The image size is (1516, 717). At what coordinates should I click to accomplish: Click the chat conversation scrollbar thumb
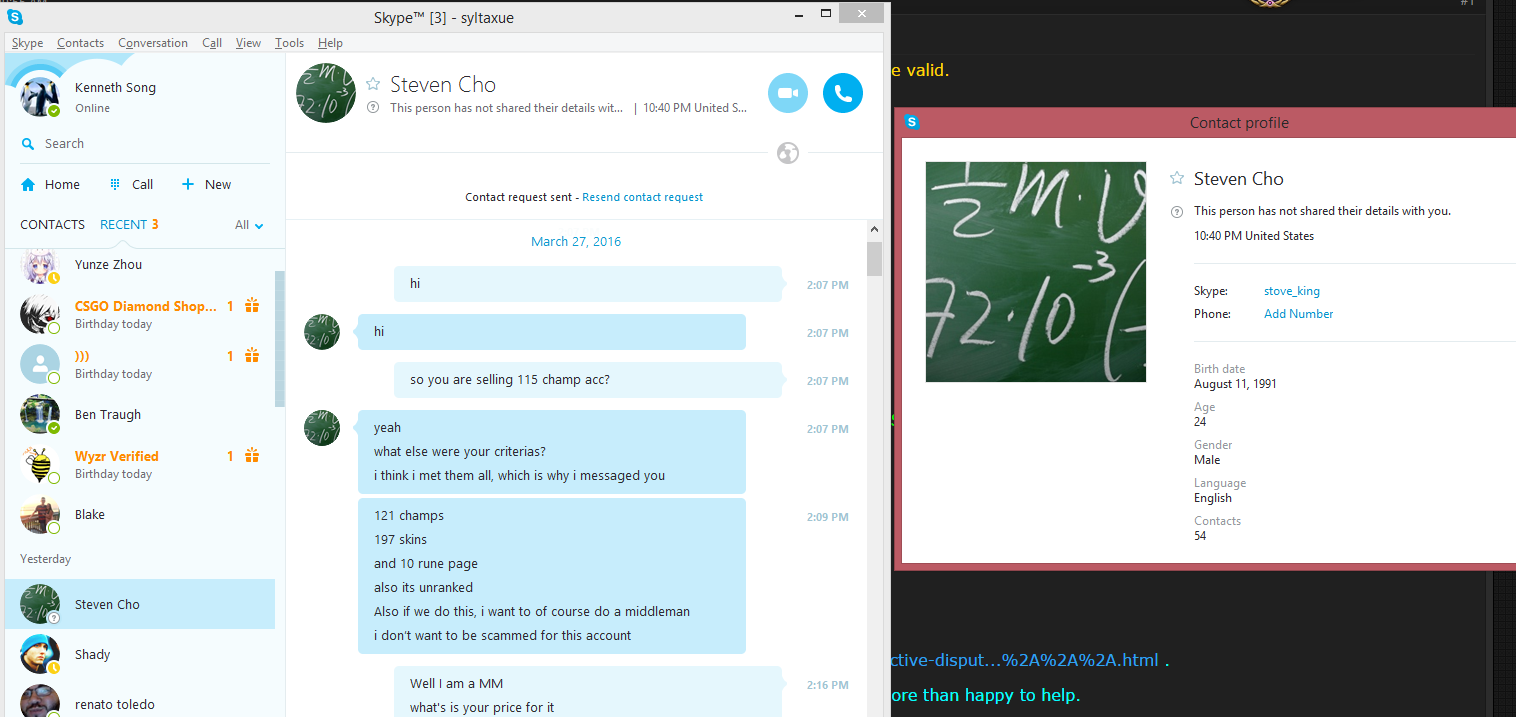pos(874,259)
